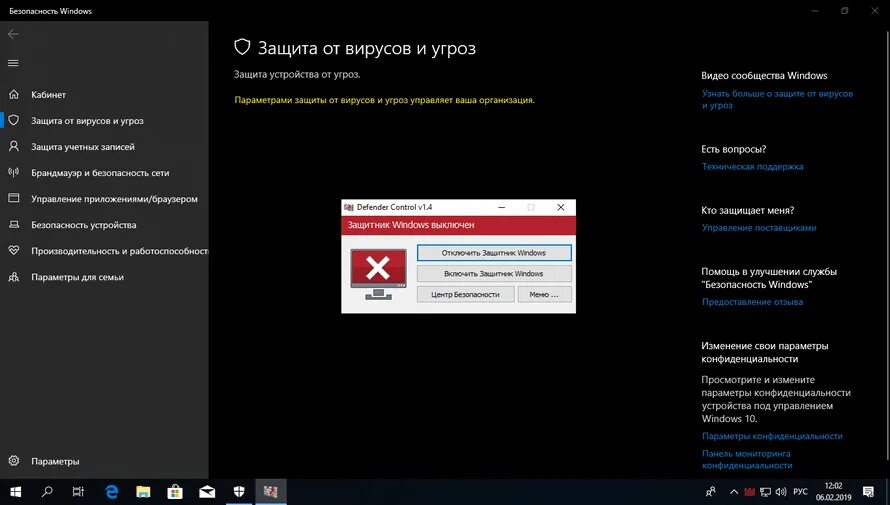Open the device security laptop icon
Image resolution: width=890 pixels, height=505 pixels.
coord(14,225)
